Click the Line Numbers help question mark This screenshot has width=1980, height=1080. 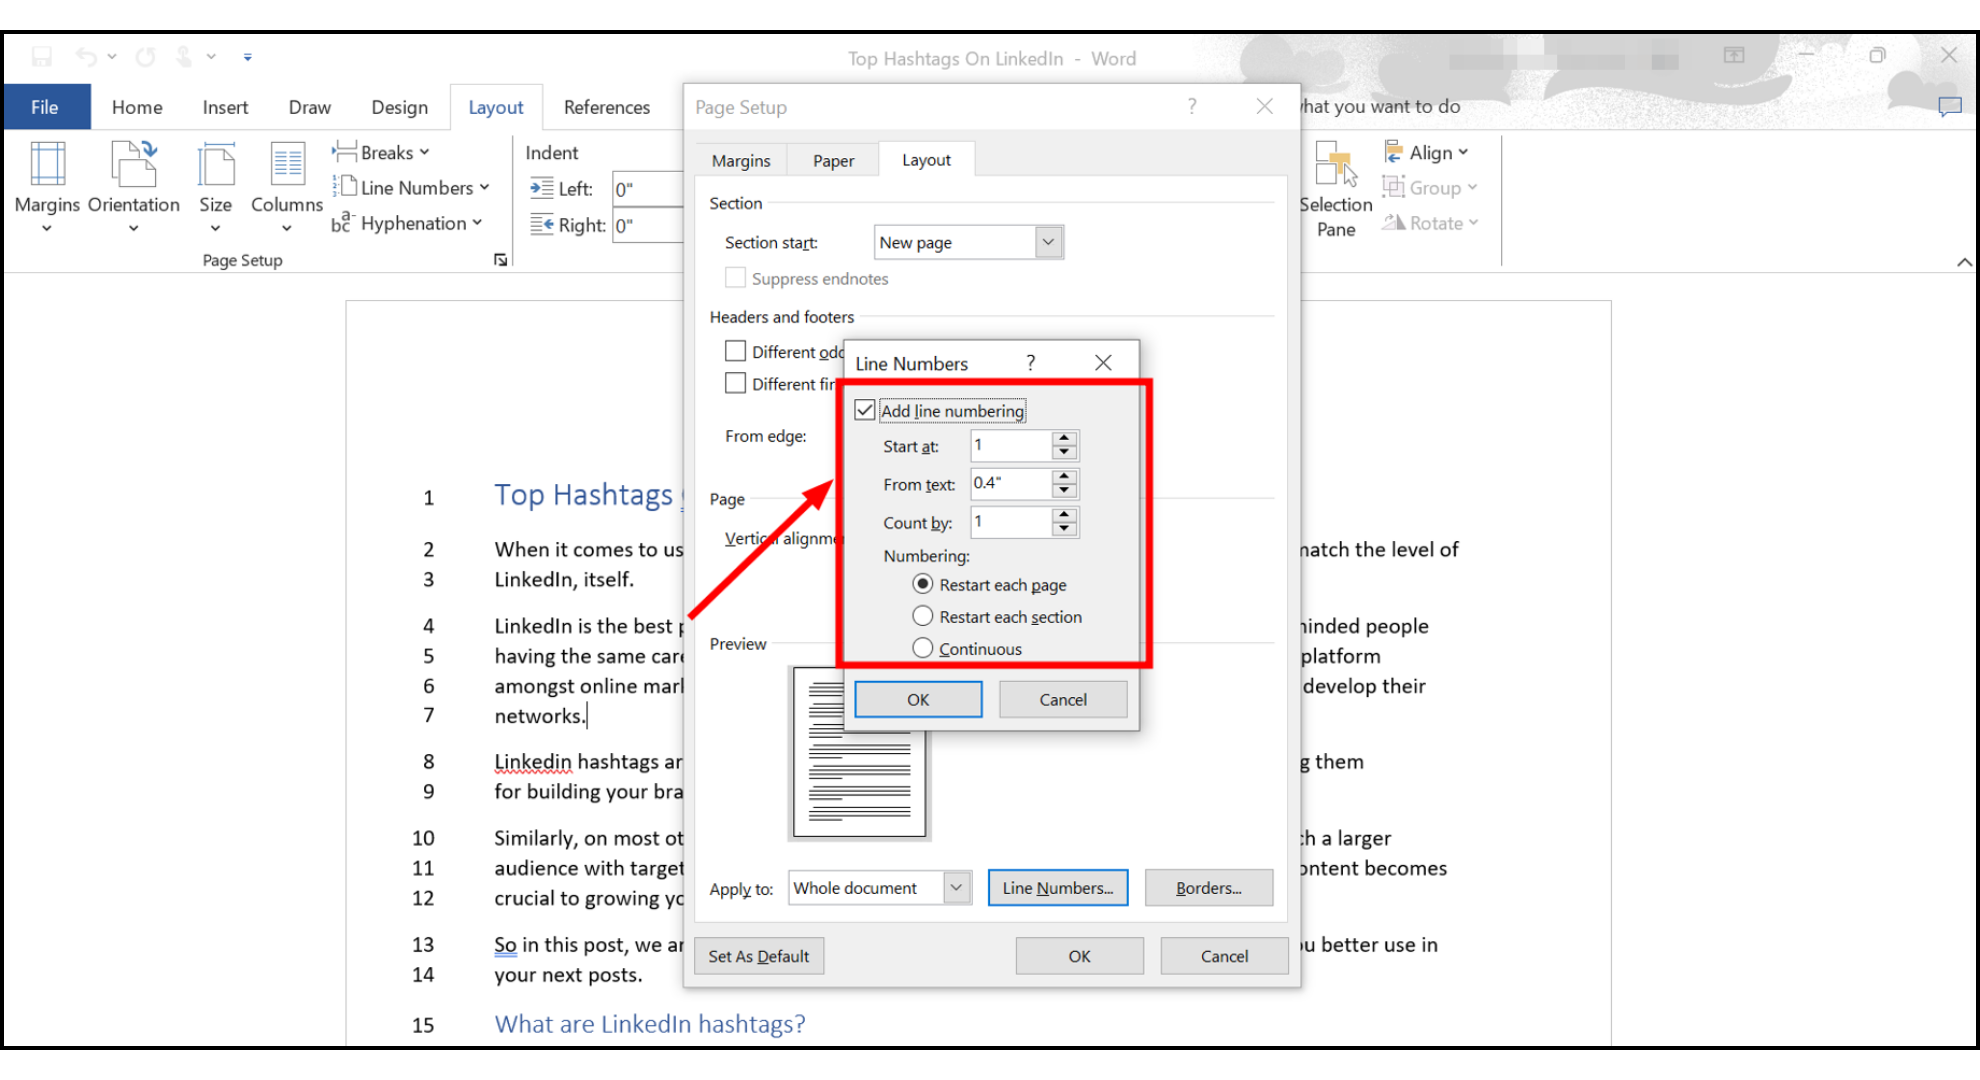pyautogui.click(x=1030, y=363)
